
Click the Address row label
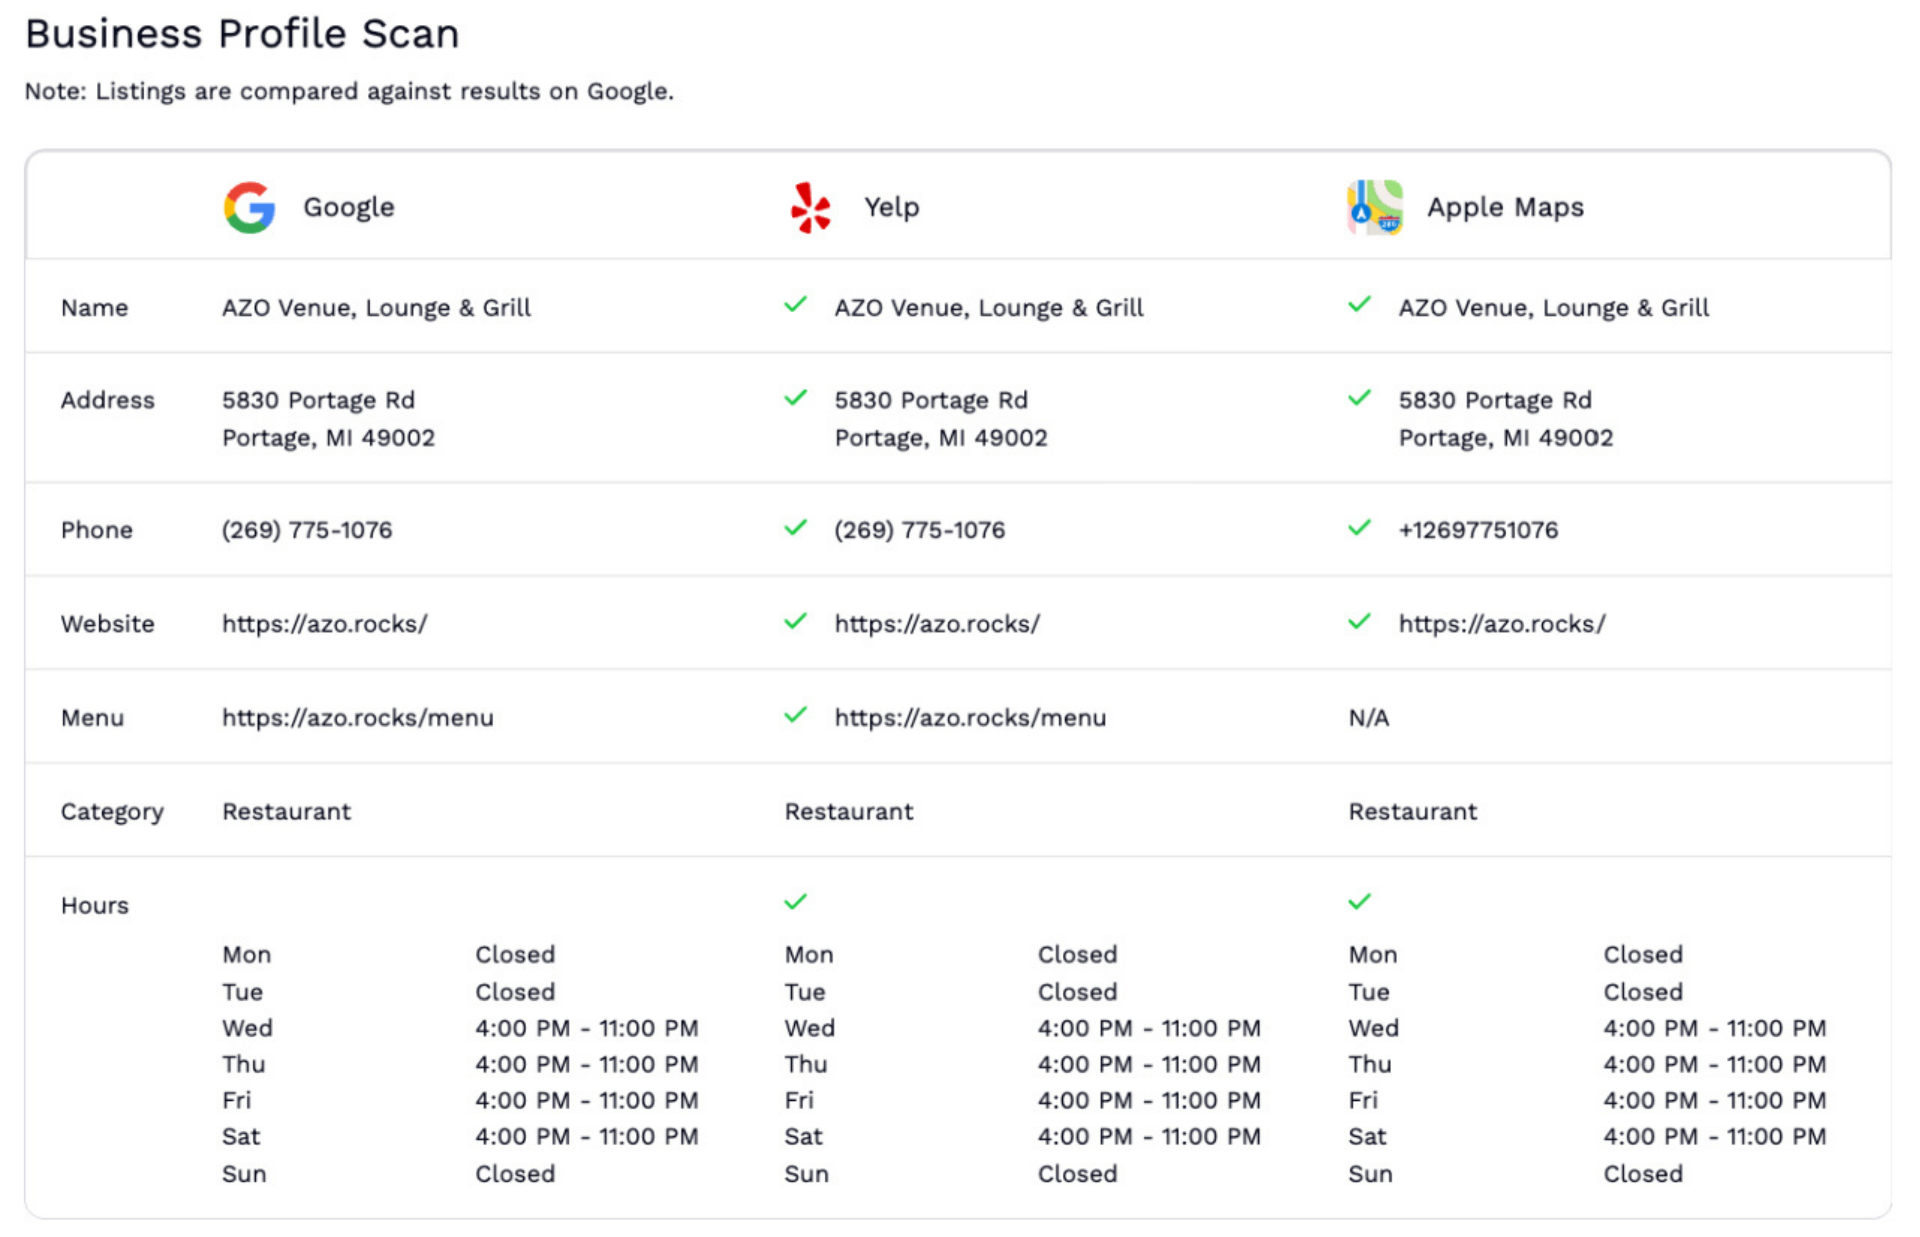108,400
